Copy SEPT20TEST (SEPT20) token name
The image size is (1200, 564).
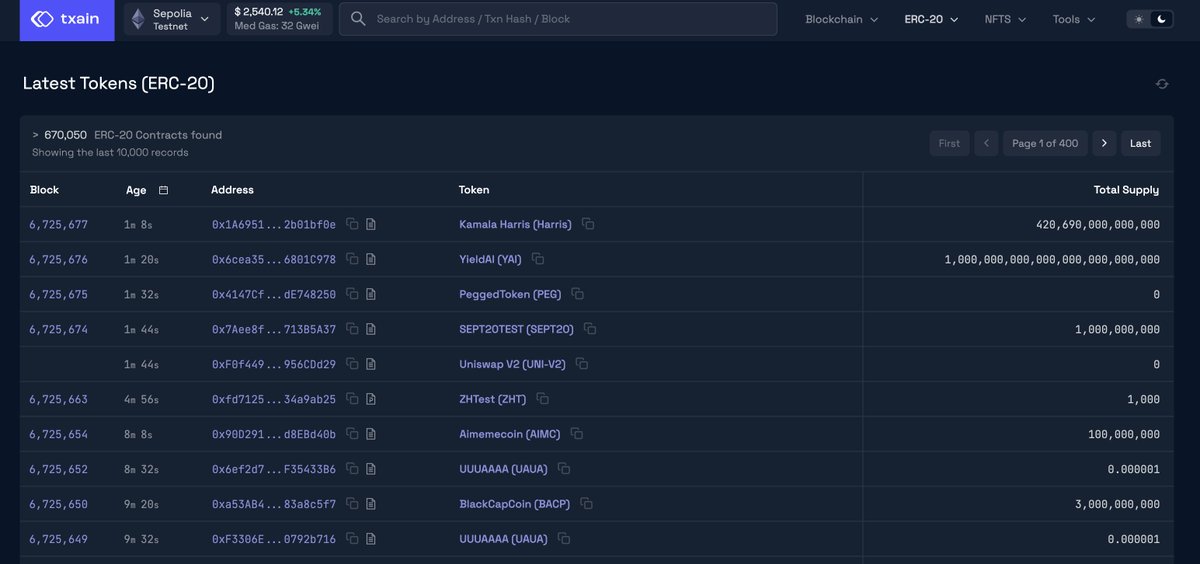tap(590, 329)
